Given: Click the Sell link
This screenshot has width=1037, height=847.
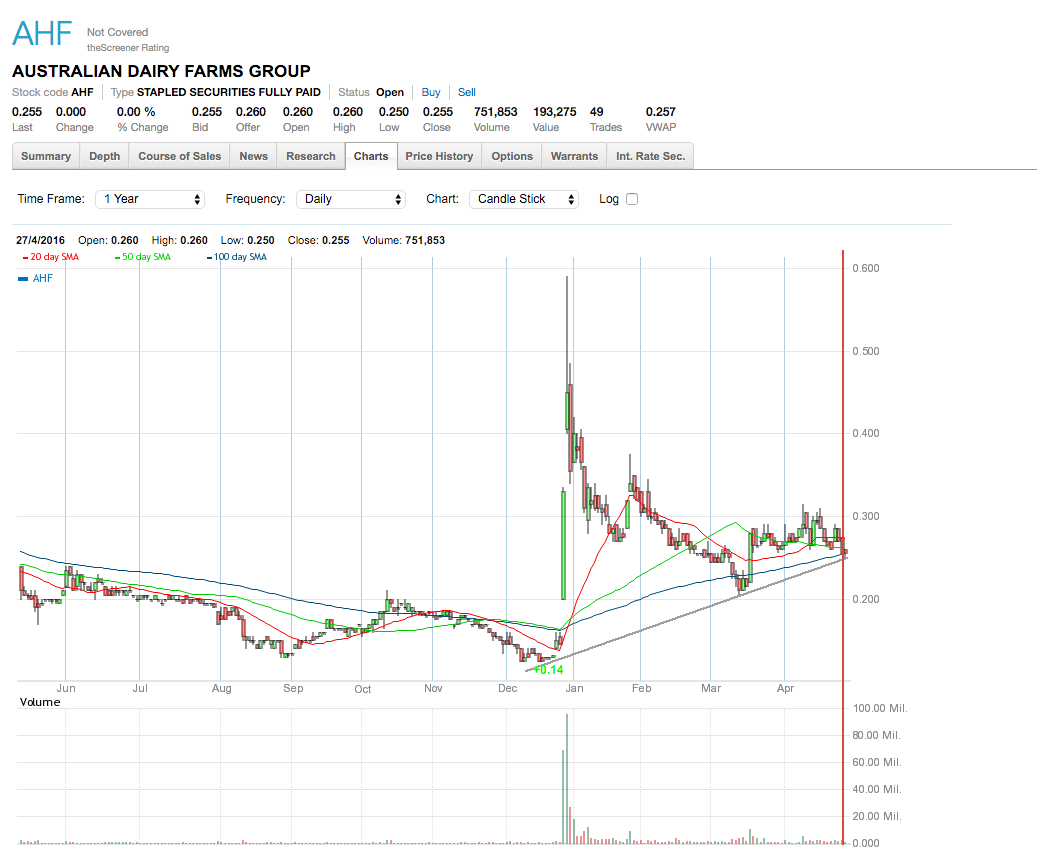Looking at the screenshot, I should (x=466, y=93).
